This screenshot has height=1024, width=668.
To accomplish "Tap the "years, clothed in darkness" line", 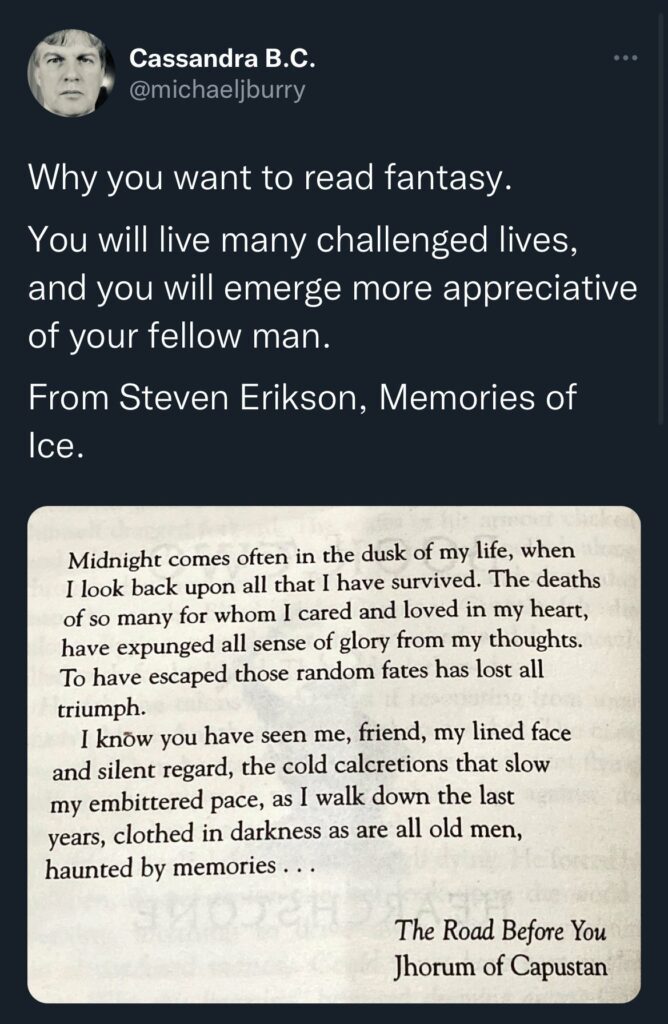I will [x=285, y=833].
